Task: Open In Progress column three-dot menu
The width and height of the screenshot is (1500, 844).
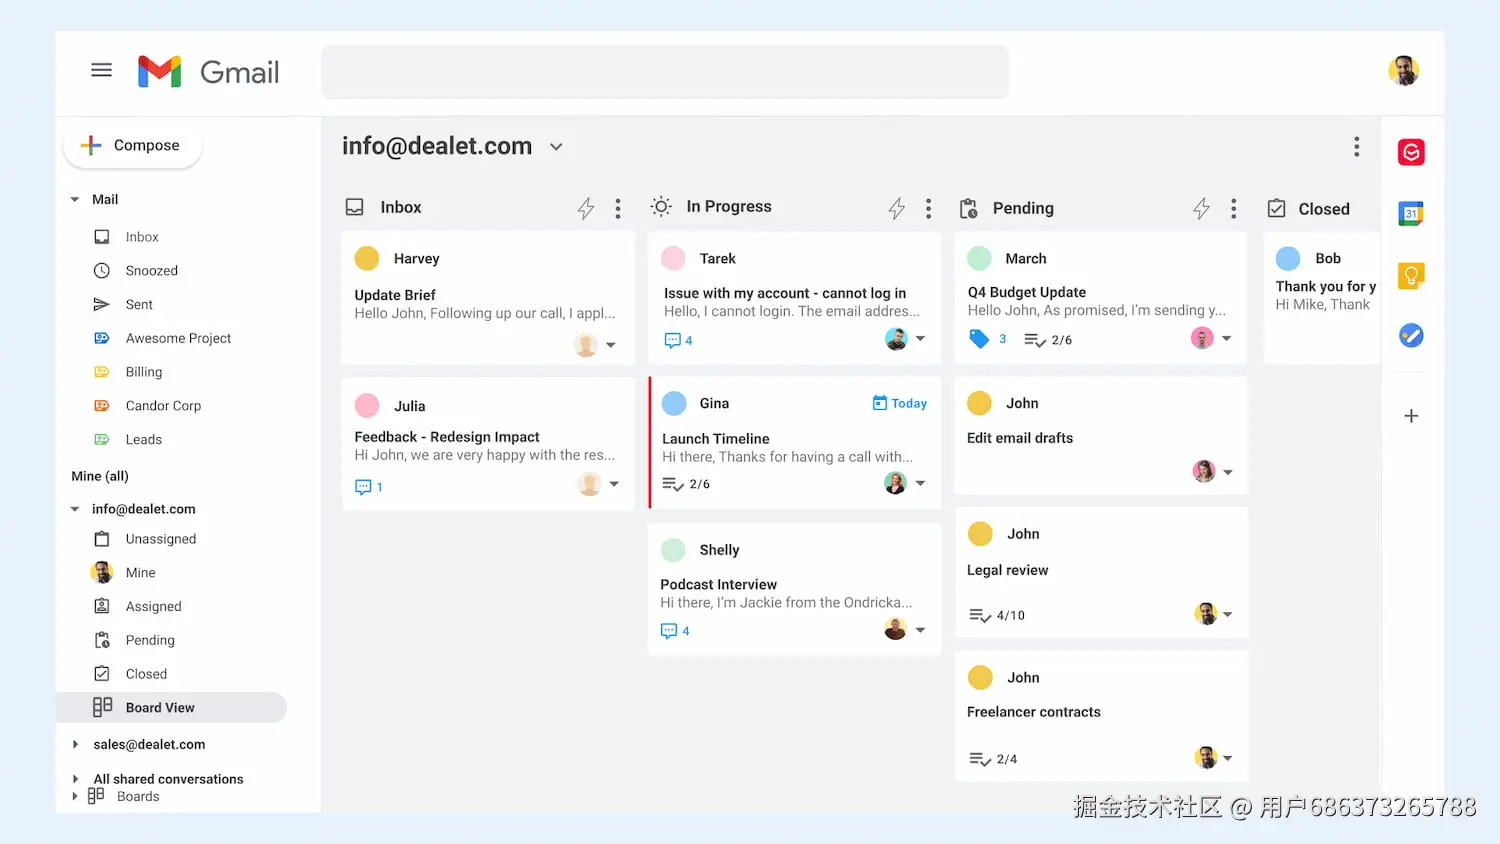Action: click(x=928, y=208)
